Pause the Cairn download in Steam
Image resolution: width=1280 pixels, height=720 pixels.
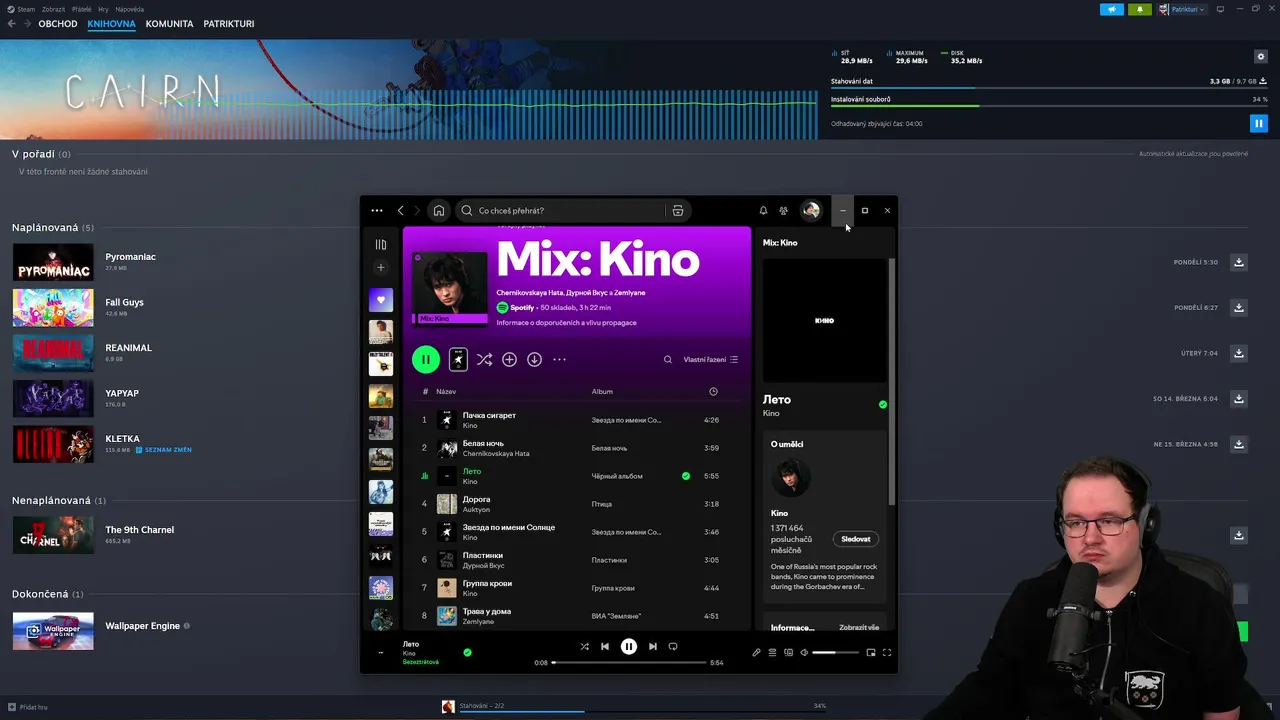(x=1258, y=124)
